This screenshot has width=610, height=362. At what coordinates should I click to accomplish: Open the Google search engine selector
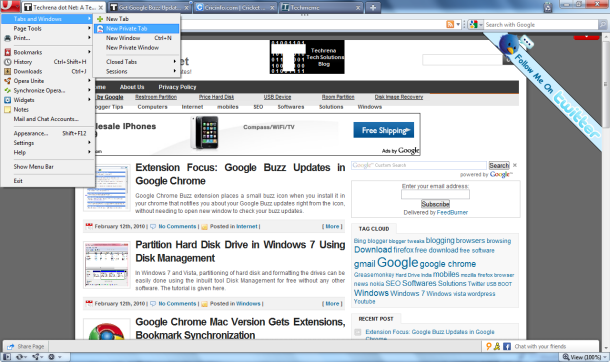475,24
